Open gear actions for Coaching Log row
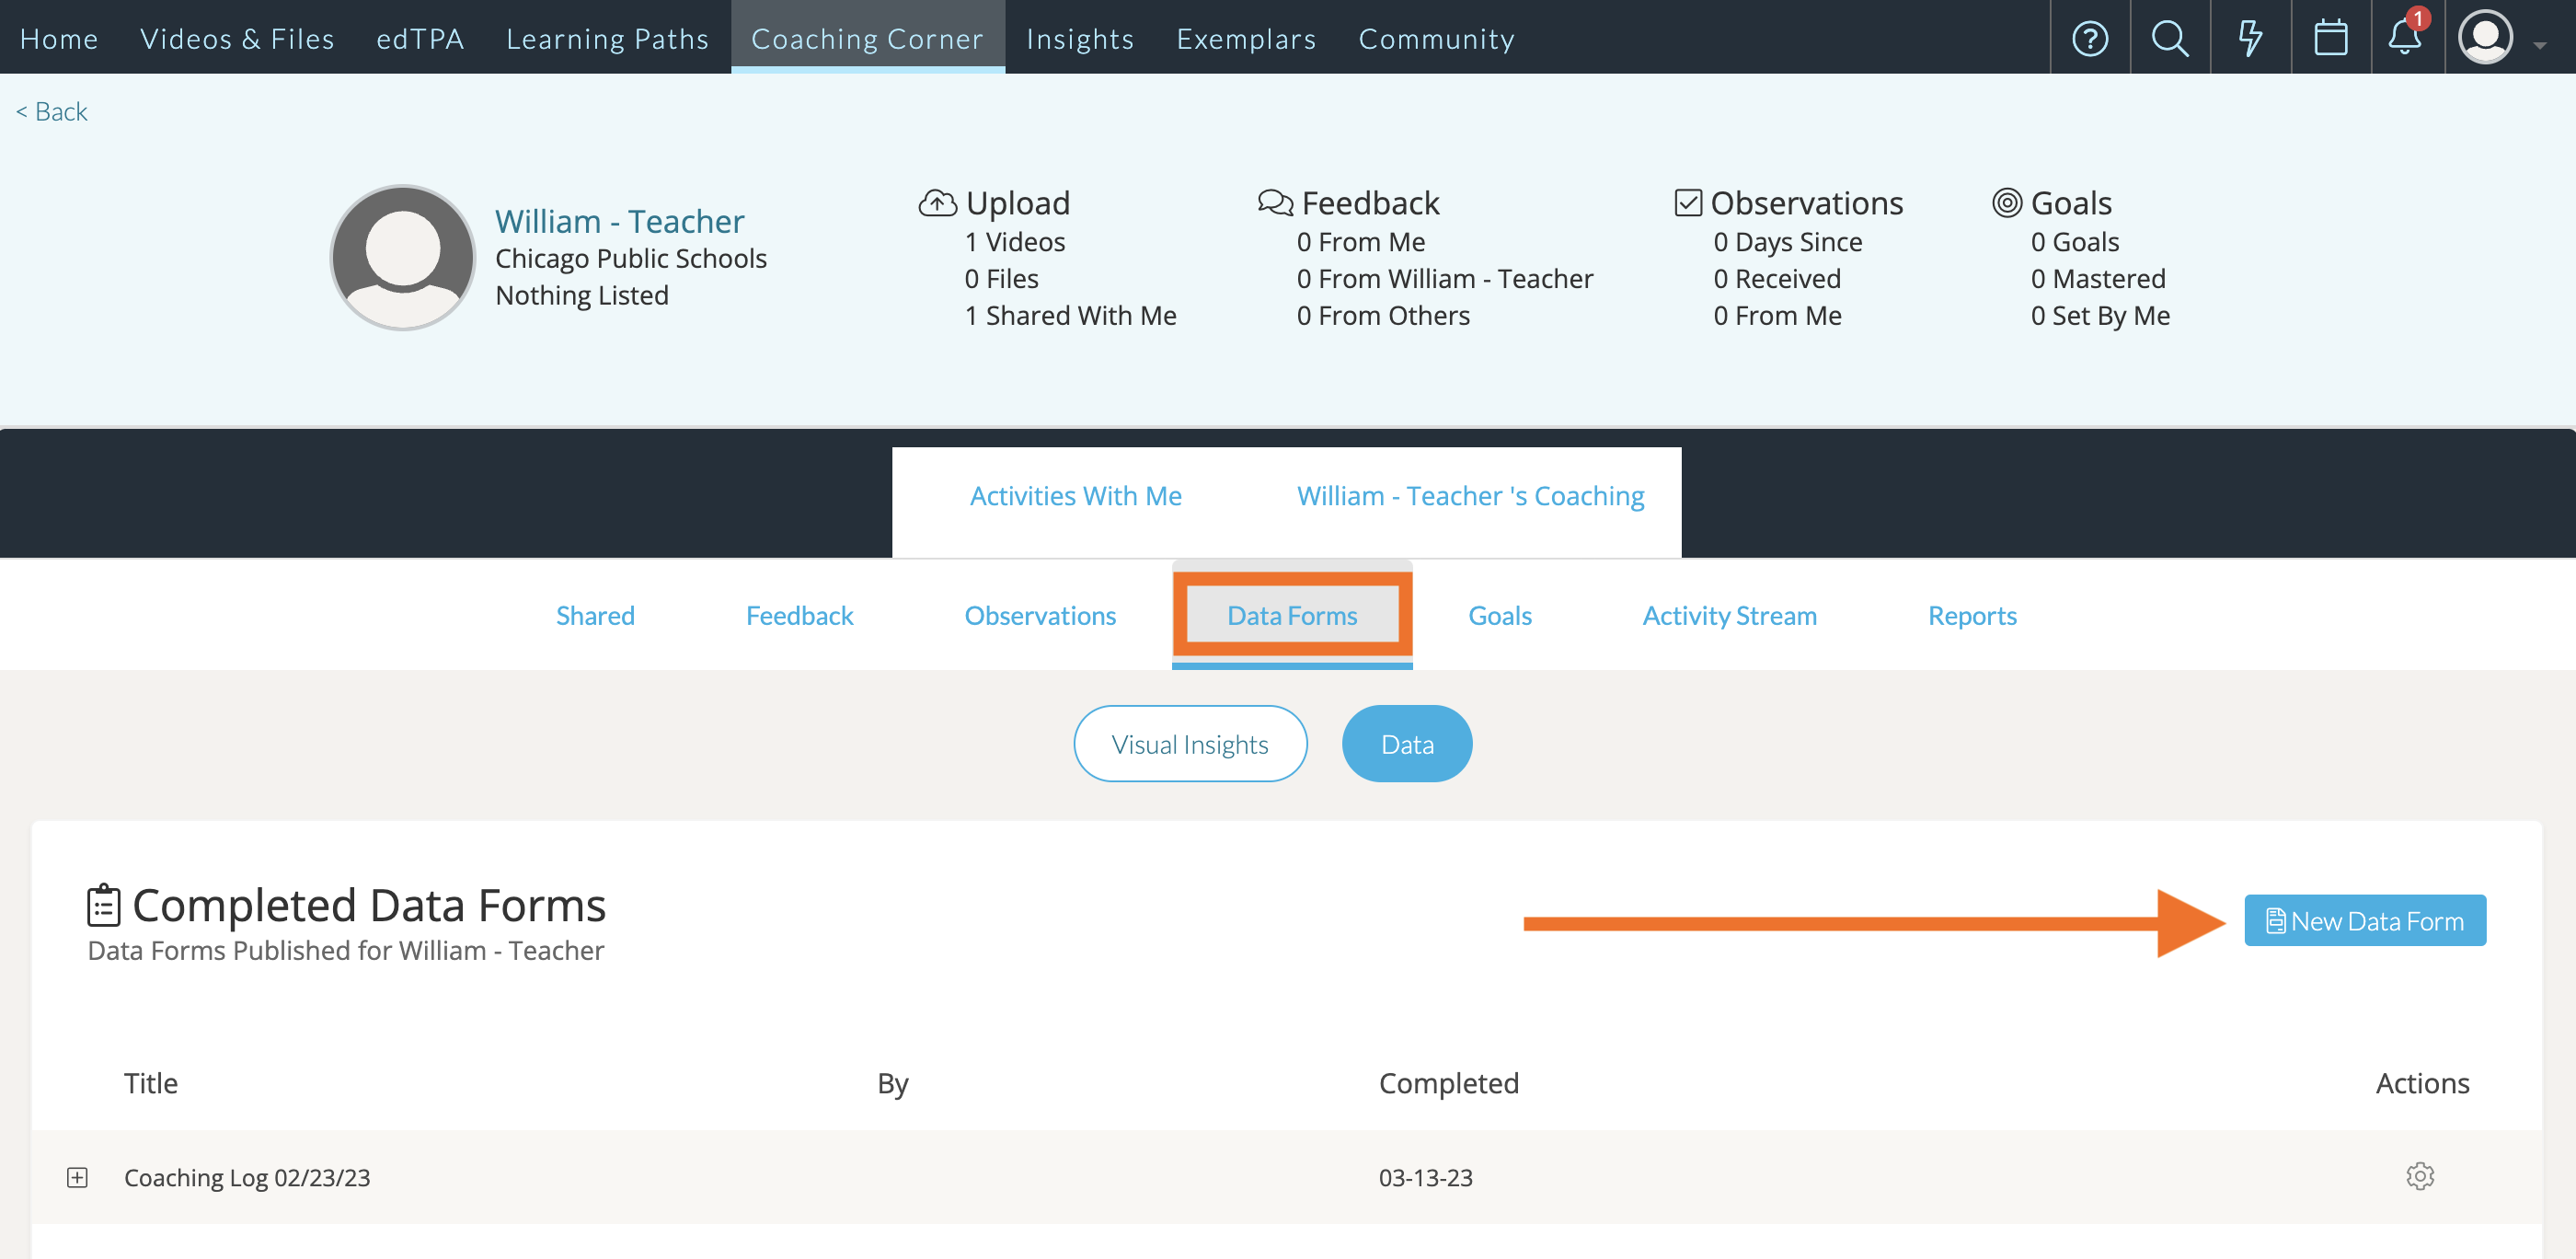Screen dimensions: 2576x1259 click(2419, 1176)
